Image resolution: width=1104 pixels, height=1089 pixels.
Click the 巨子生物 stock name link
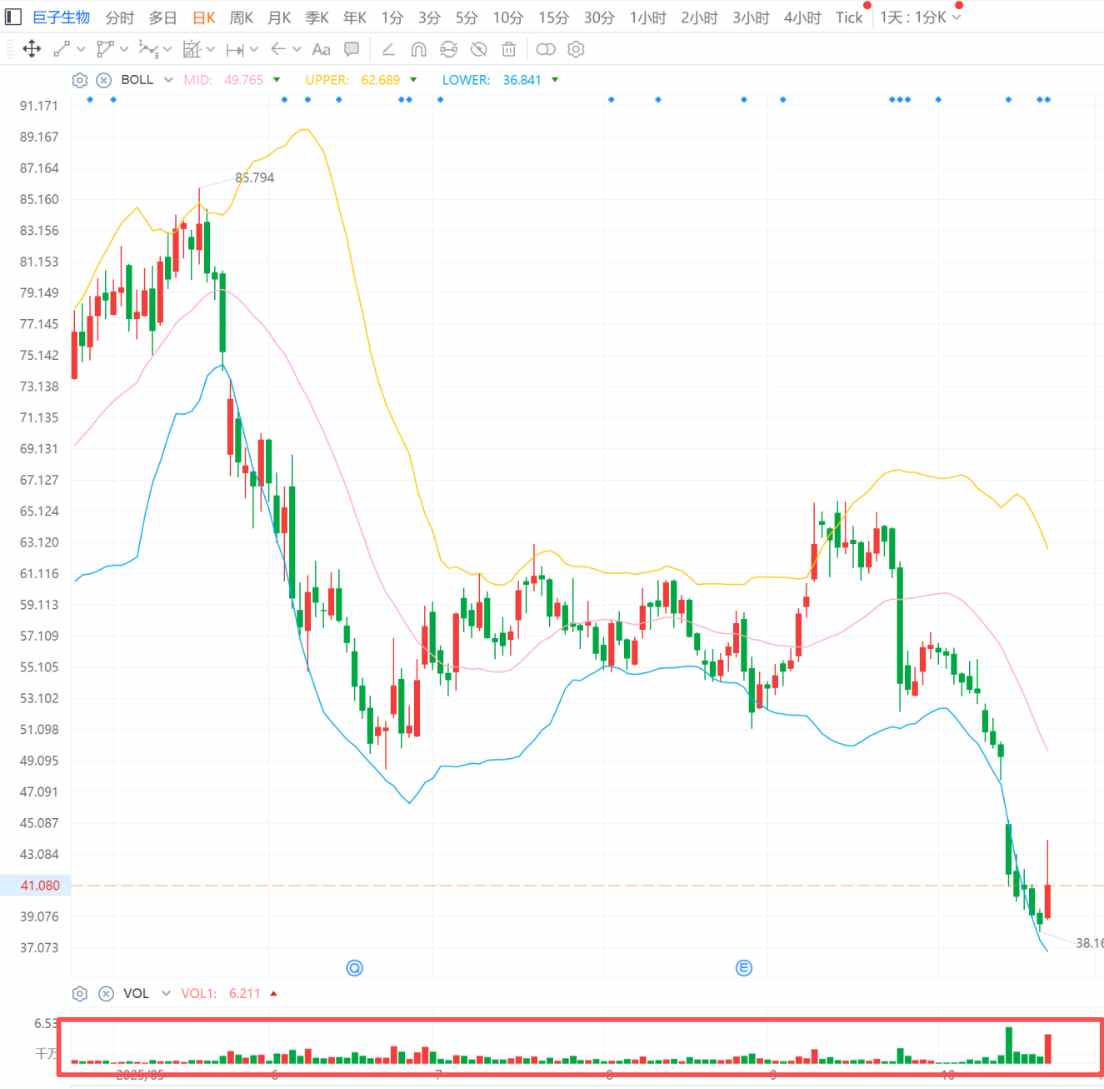61,18
